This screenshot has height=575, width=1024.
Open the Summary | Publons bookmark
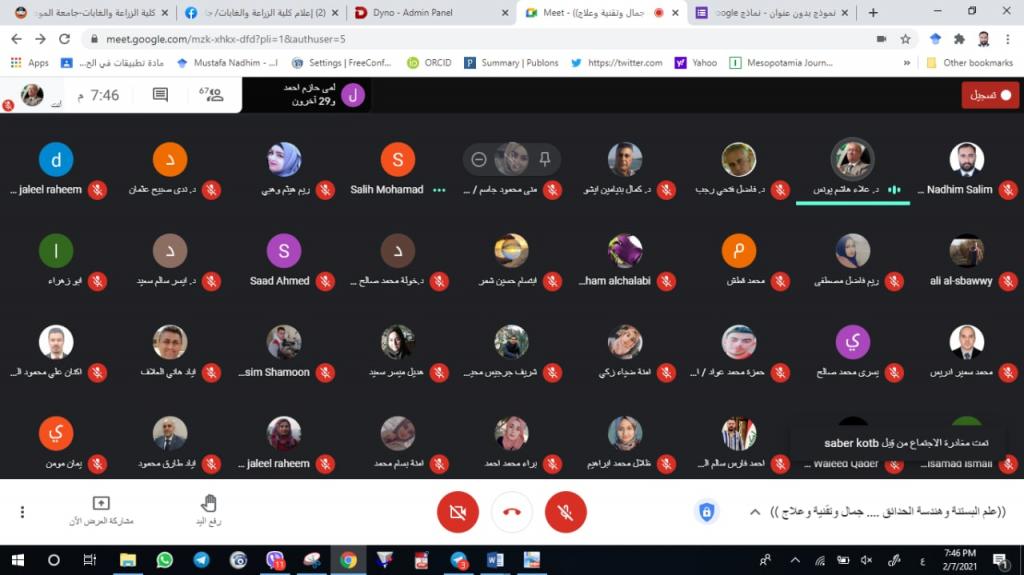(x=511, y=63)
